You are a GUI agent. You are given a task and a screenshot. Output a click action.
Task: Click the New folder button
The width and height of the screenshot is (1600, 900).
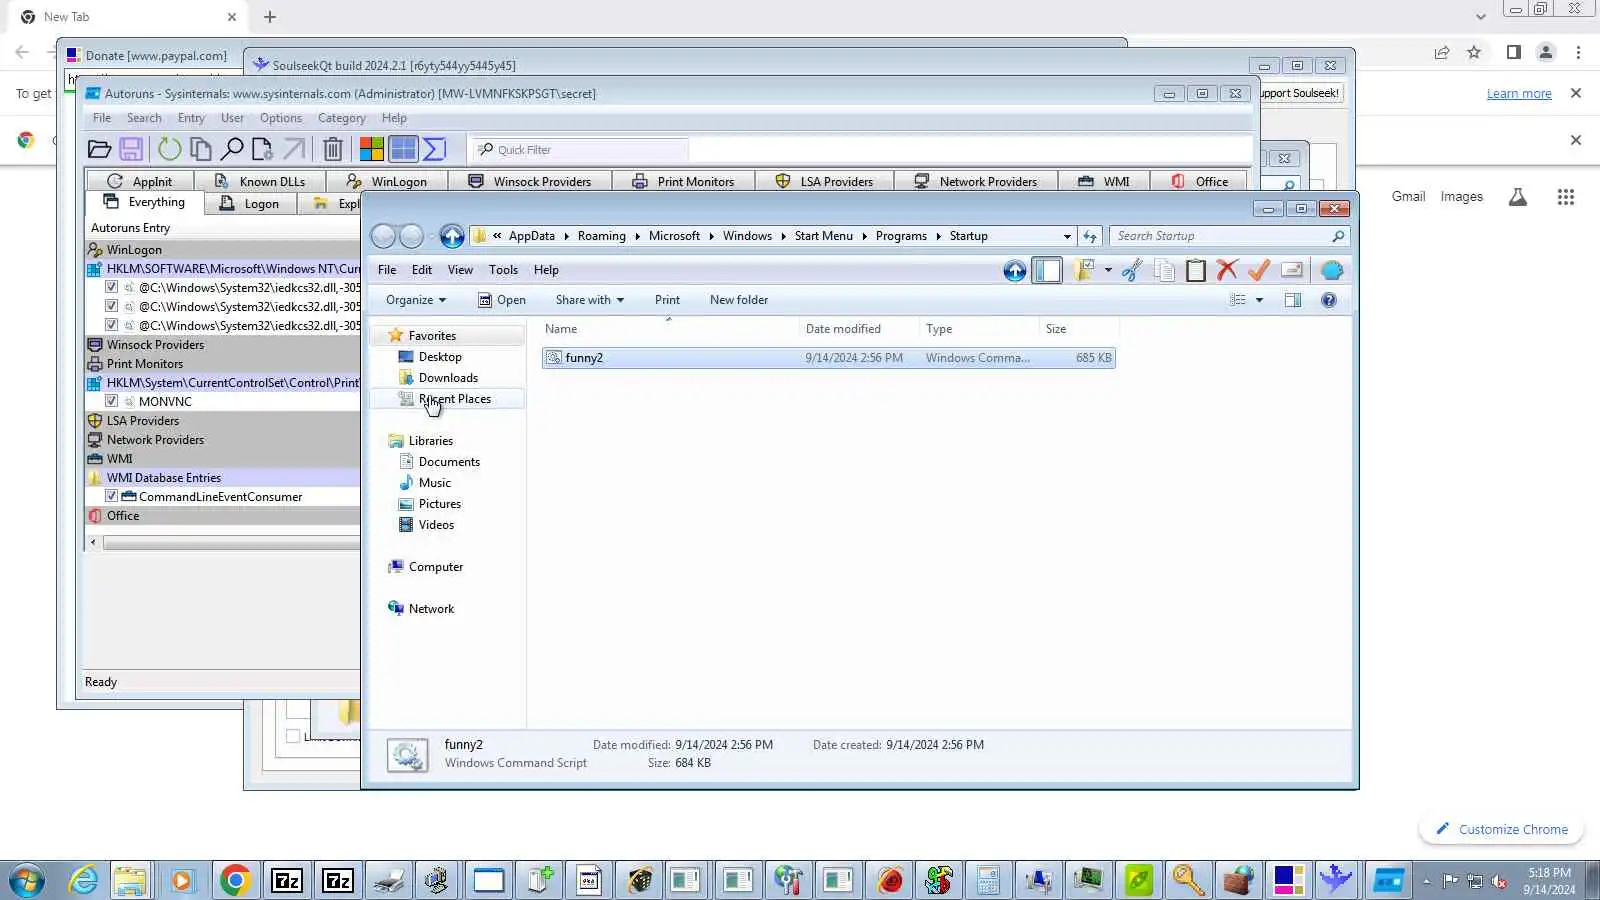[739, 300]
